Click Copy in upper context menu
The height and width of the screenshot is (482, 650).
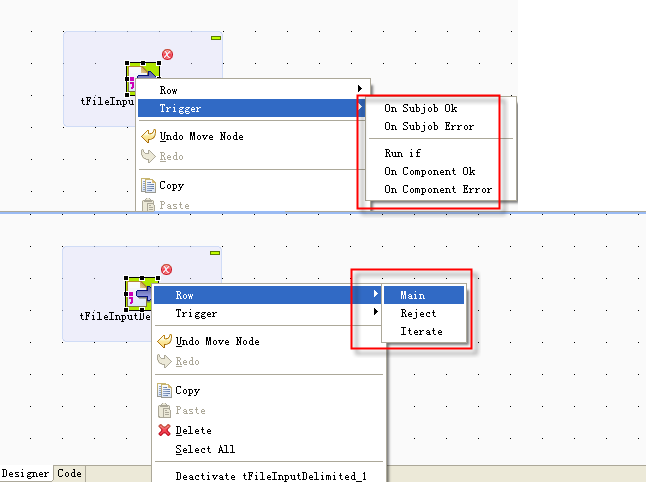coord(172,185)
